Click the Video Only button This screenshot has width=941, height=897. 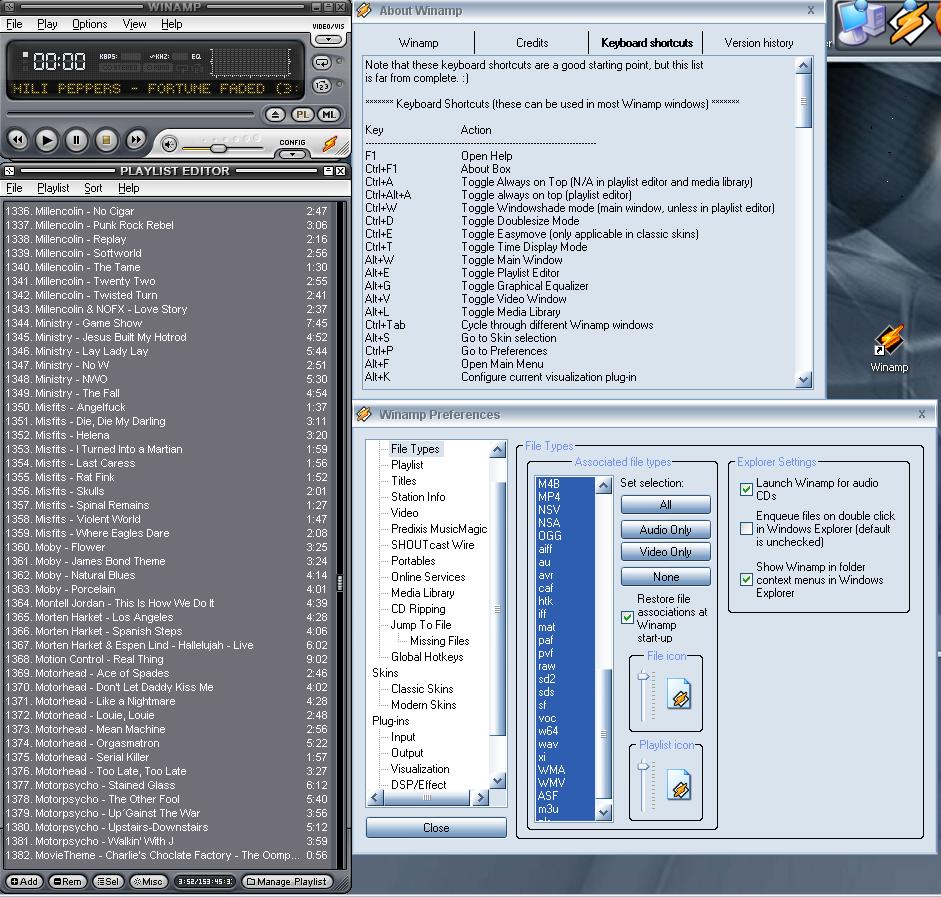point(666,551)
